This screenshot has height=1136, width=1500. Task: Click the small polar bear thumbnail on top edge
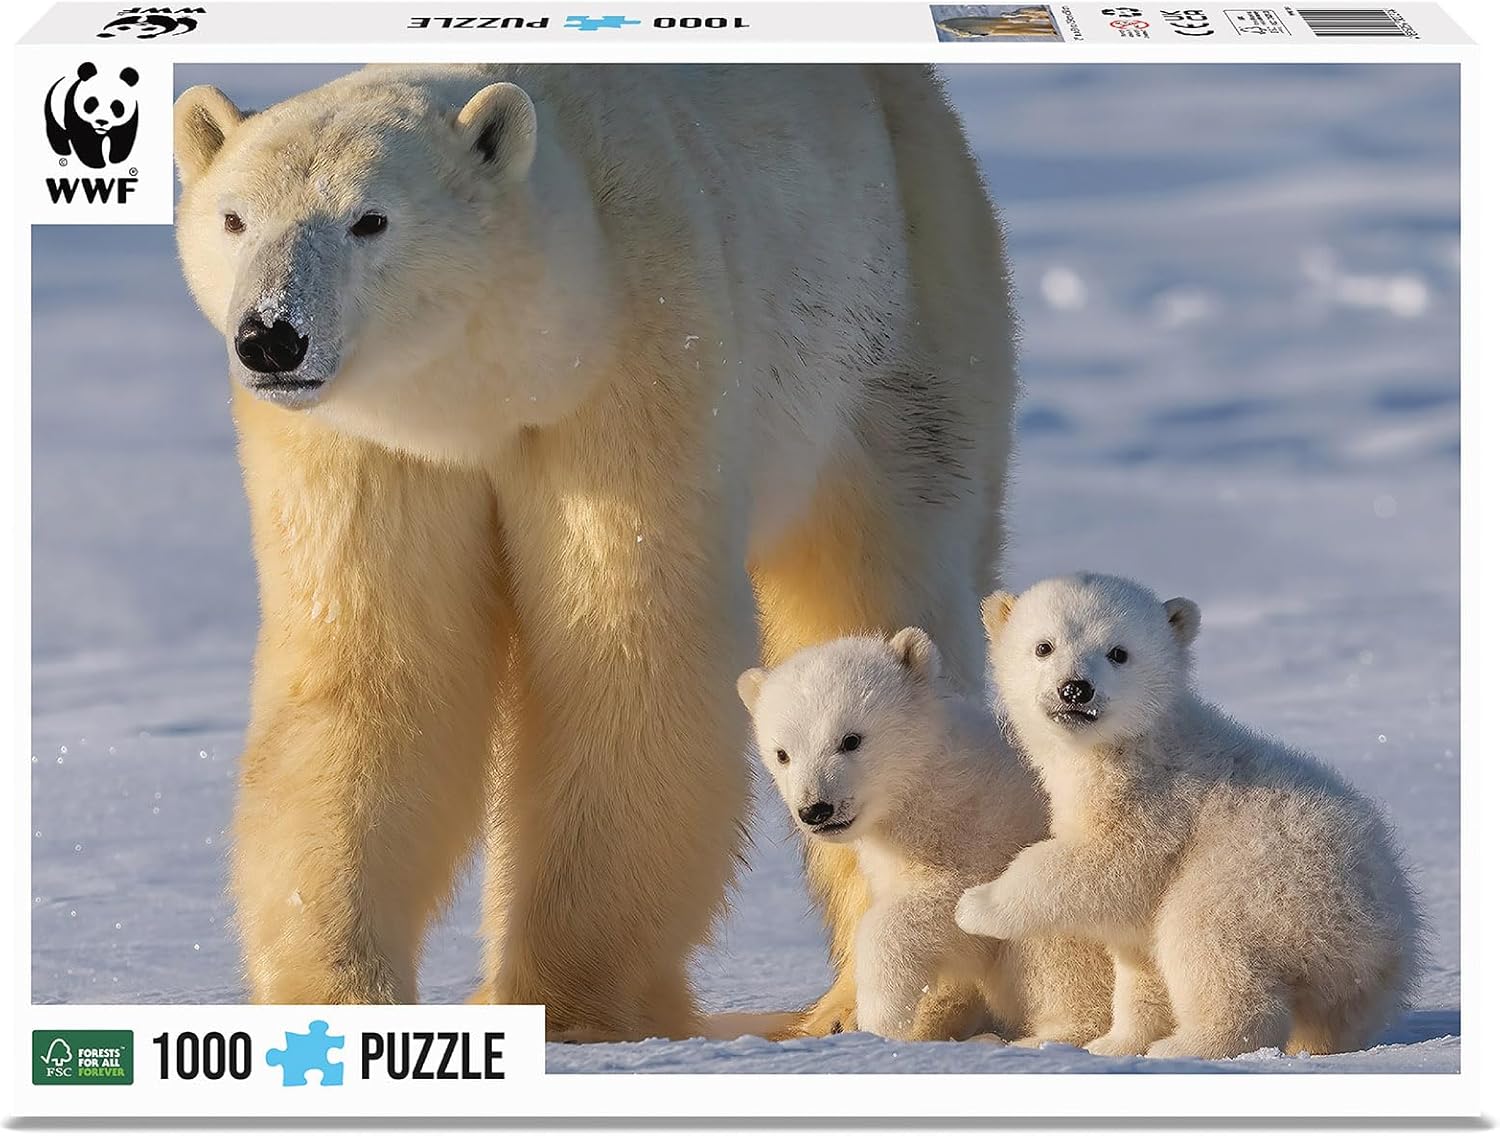pyautogui.click(x=996, y=22)
